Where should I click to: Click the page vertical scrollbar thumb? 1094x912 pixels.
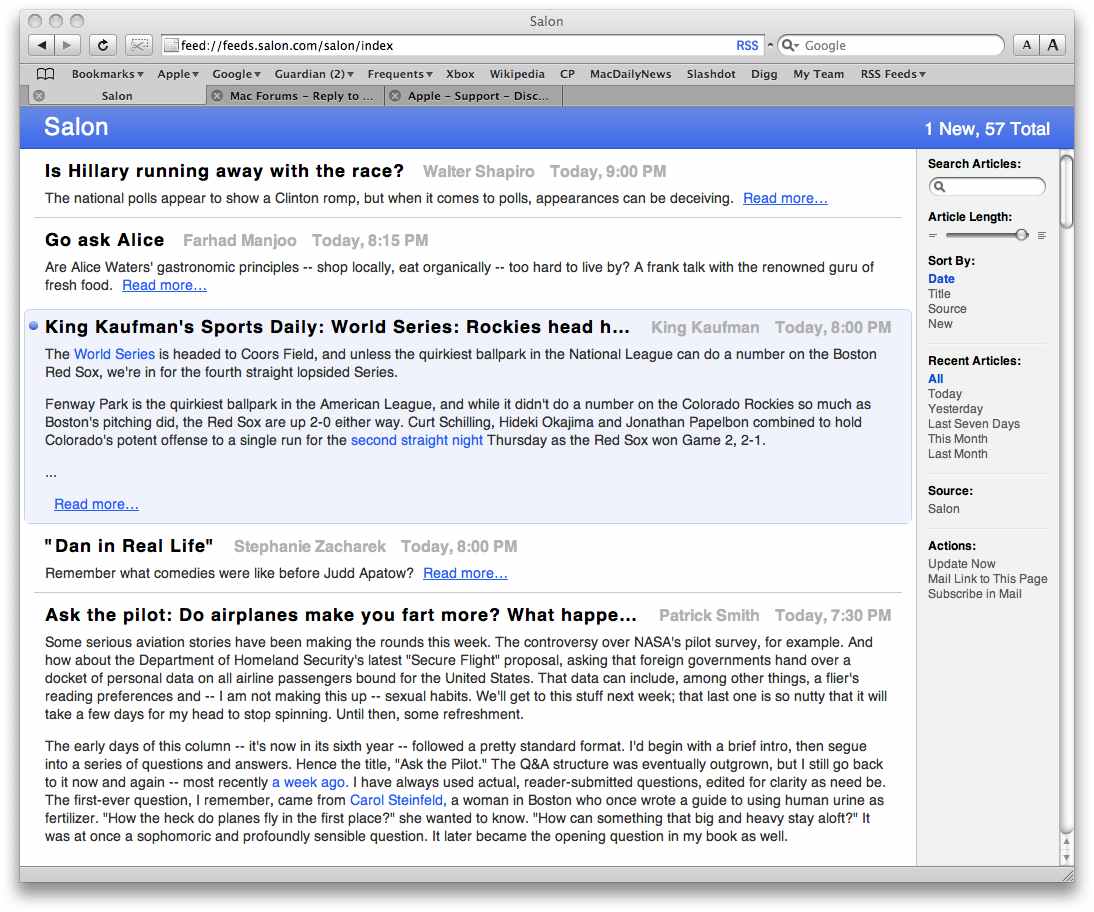click(x=1065, y=191)
